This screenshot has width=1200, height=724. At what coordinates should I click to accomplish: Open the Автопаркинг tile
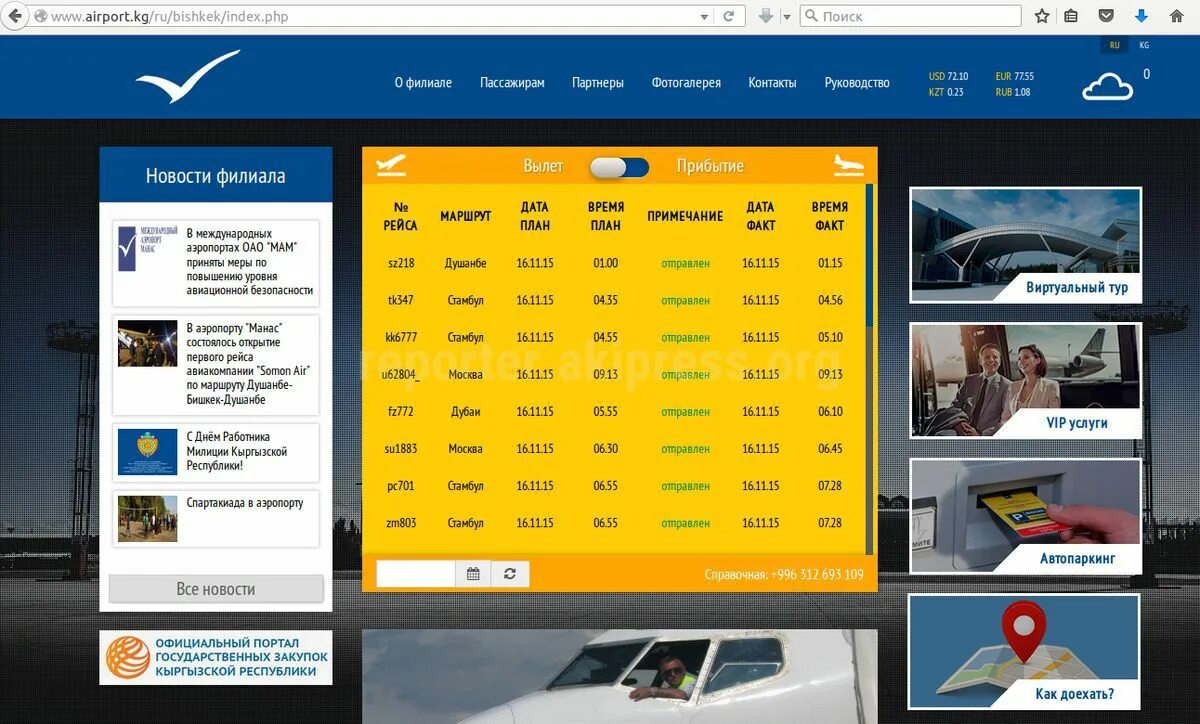point(1025,516)
